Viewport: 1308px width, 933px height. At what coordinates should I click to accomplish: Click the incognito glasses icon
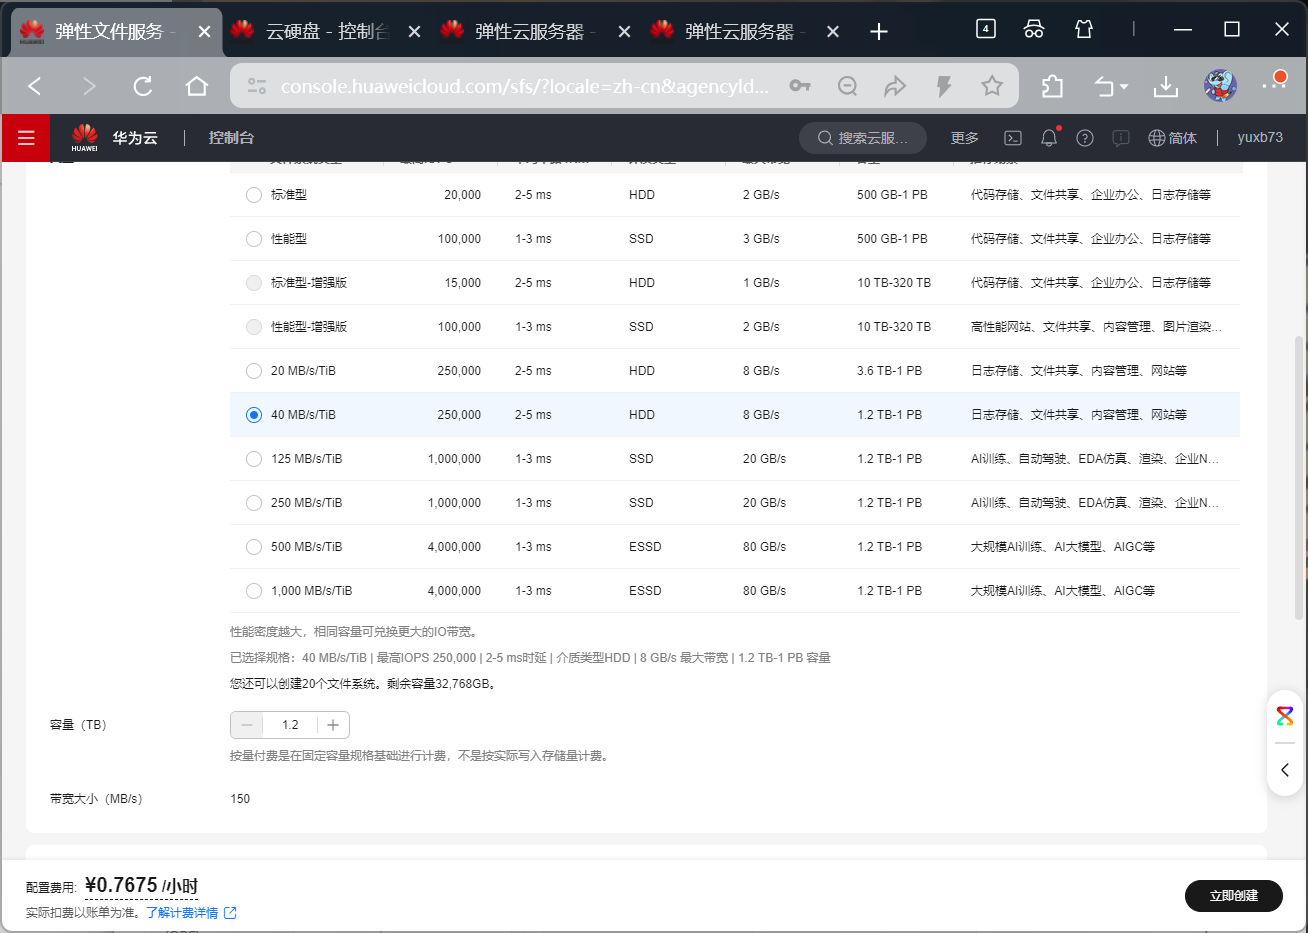1034,29
